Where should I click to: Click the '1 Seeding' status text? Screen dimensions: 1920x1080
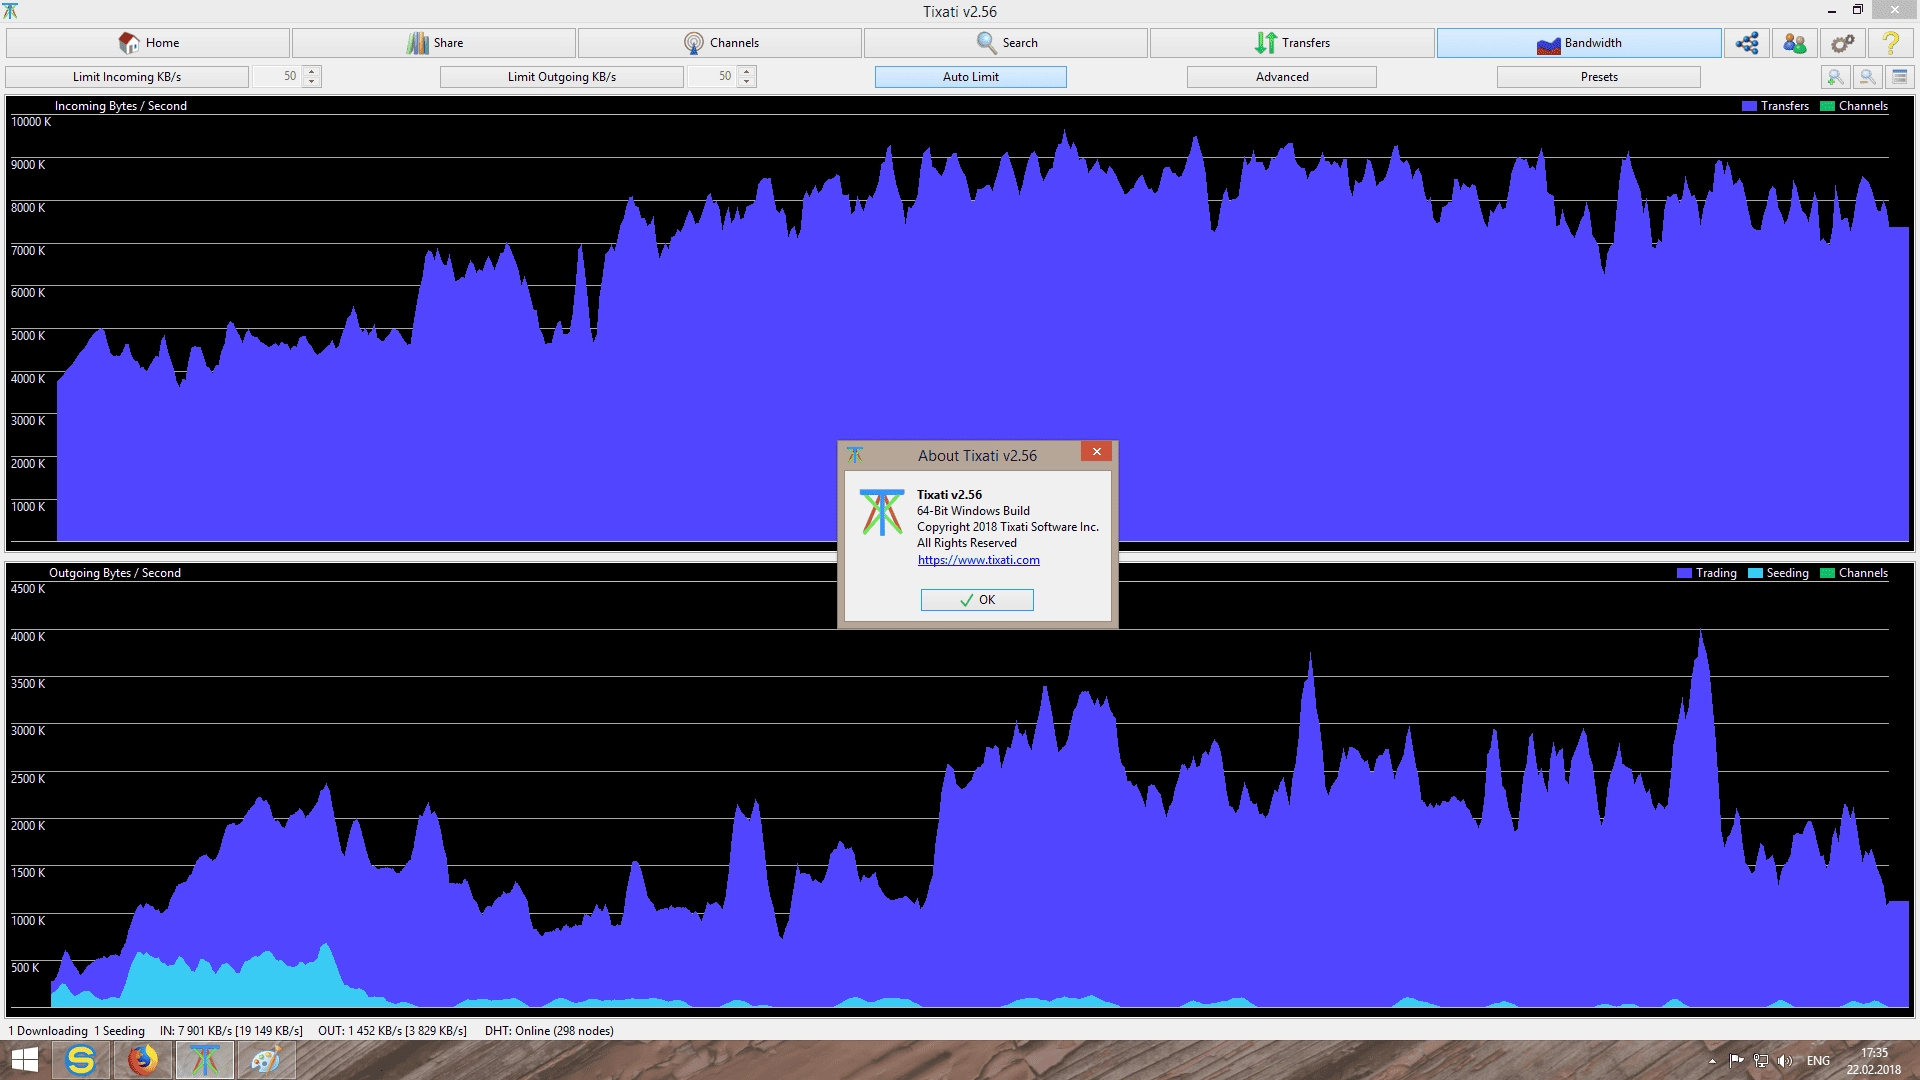tap(119, 1031)
